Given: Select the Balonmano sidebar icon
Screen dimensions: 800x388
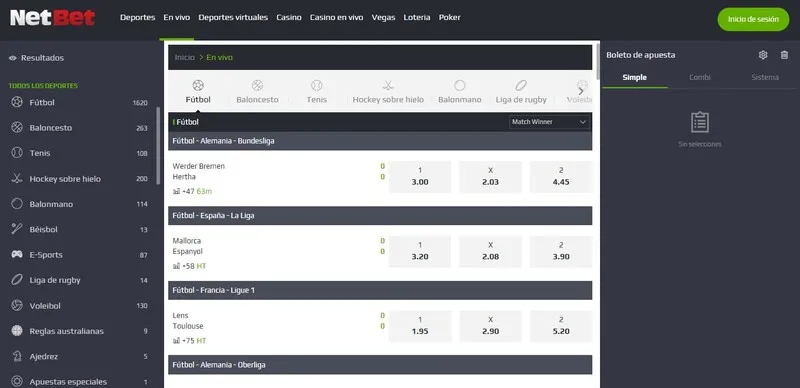Looking at the screenshot, I should tap(17, 204).
